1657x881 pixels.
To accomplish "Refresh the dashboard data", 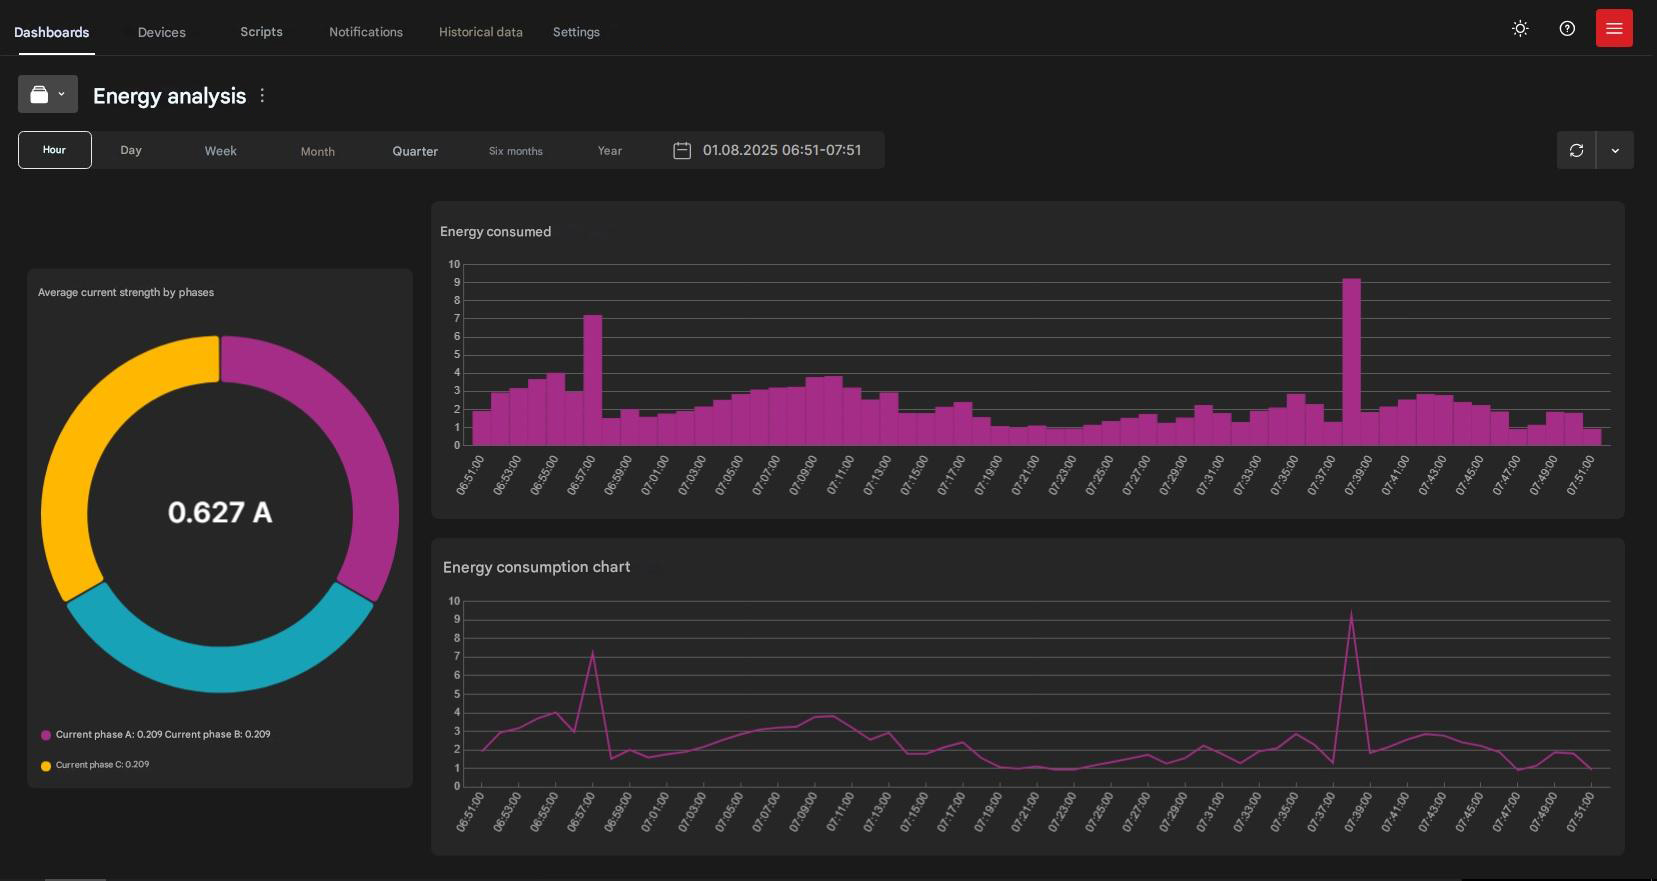I will click(x=1576, y=150).
